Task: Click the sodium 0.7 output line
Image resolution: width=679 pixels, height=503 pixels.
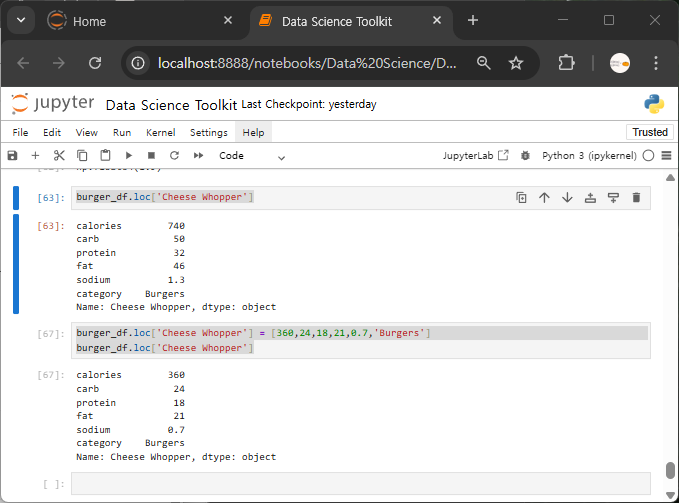Action: tap(130, 430)
